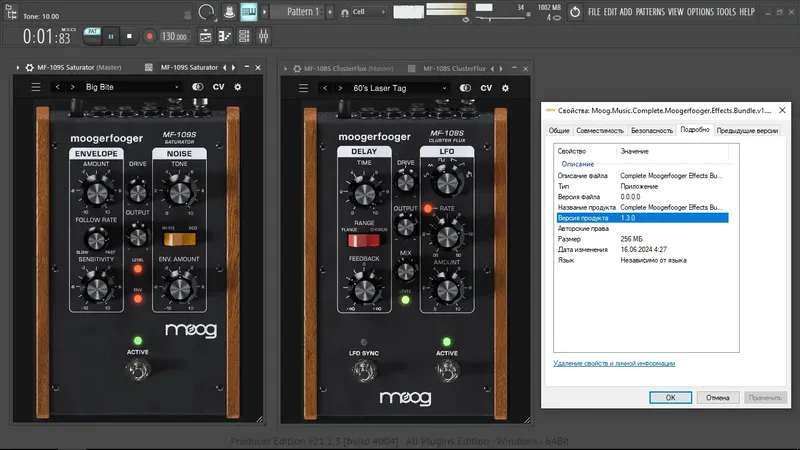
Task: Click the tempo field showing 130.000
Action: [x=174, y=37]
